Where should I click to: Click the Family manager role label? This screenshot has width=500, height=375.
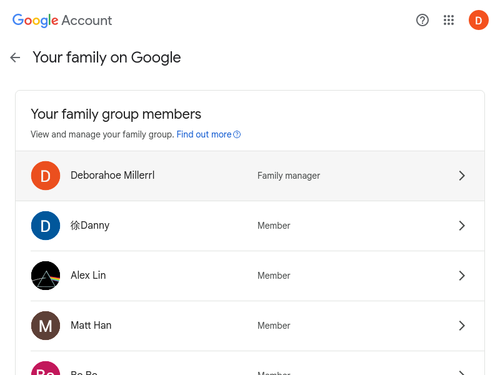[289, 176]
